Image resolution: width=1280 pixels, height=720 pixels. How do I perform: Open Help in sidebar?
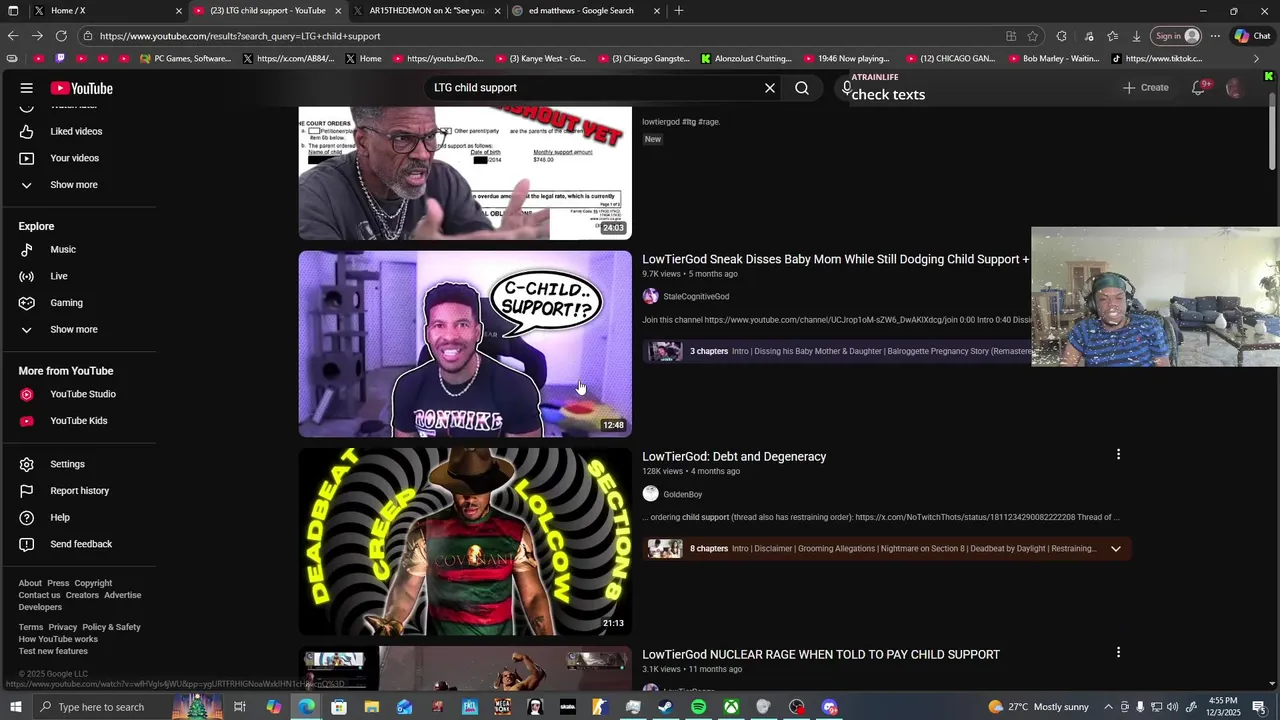60,517
